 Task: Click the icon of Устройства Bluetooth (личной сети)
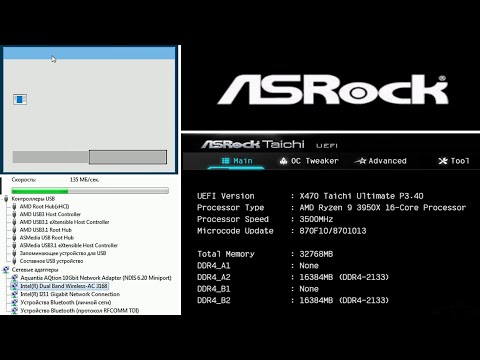point(14,302)
